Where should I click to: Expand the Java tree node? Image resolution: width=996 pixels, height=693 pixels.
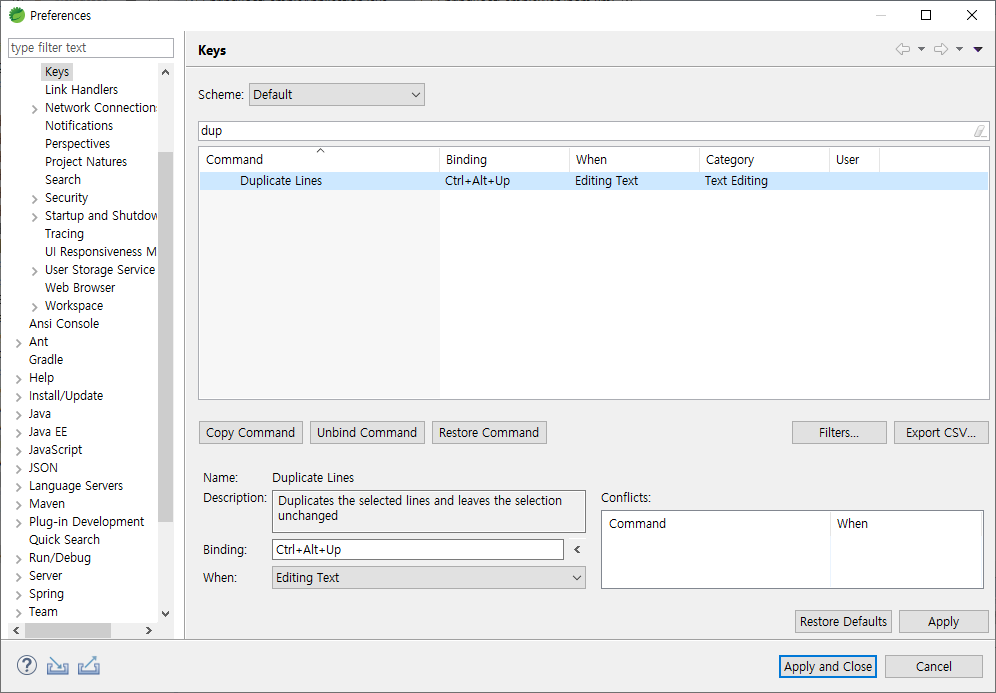pyautogui.click(x=18, y=415)
